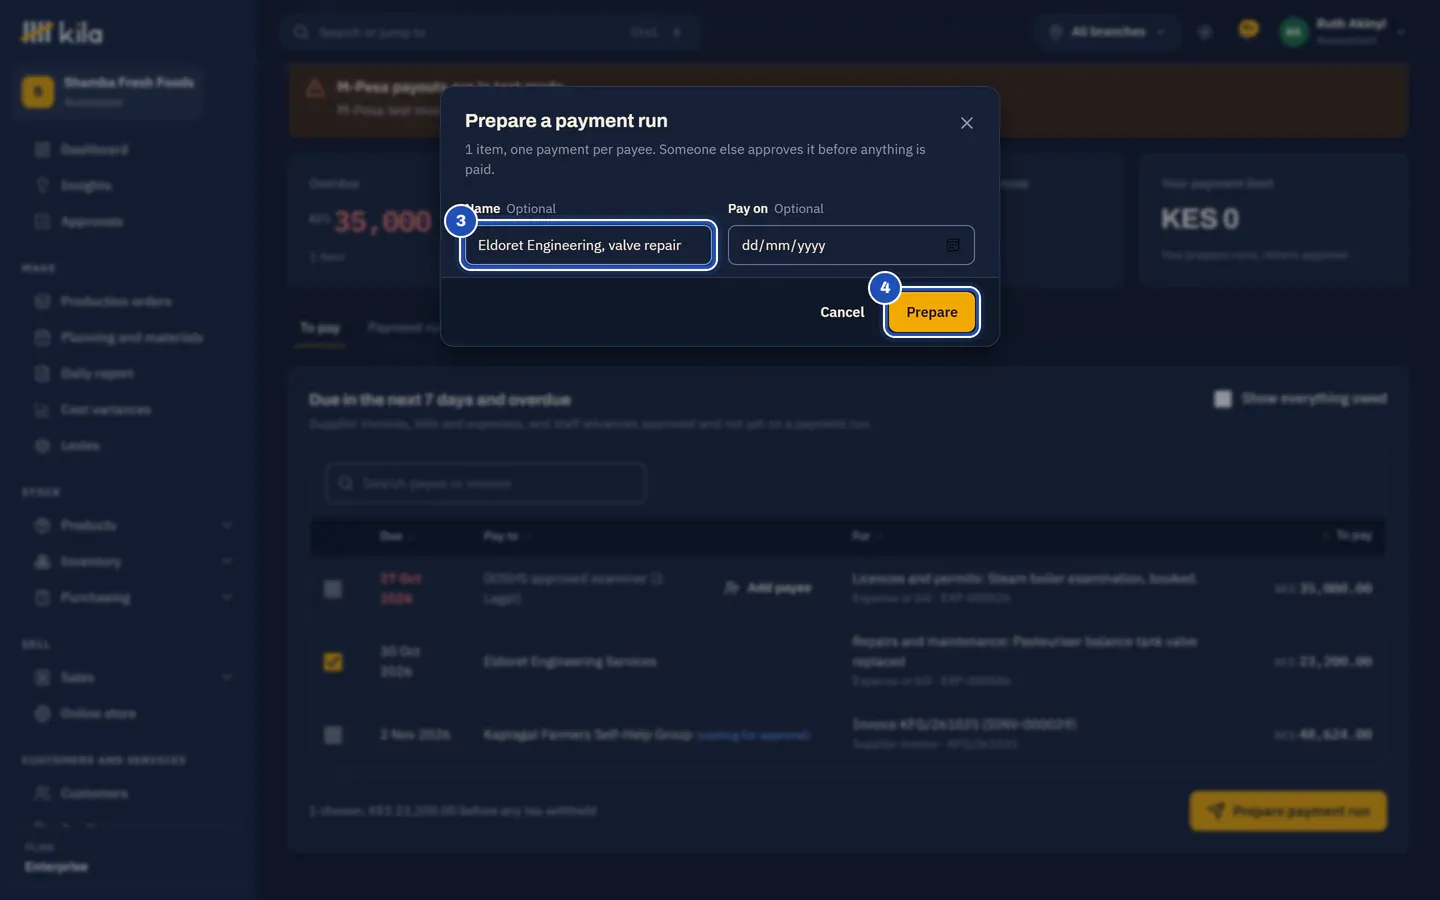This screenshot has height=900, width=1440.
Task: Click the Search payee or invoice field
Action: coord(485,484)
